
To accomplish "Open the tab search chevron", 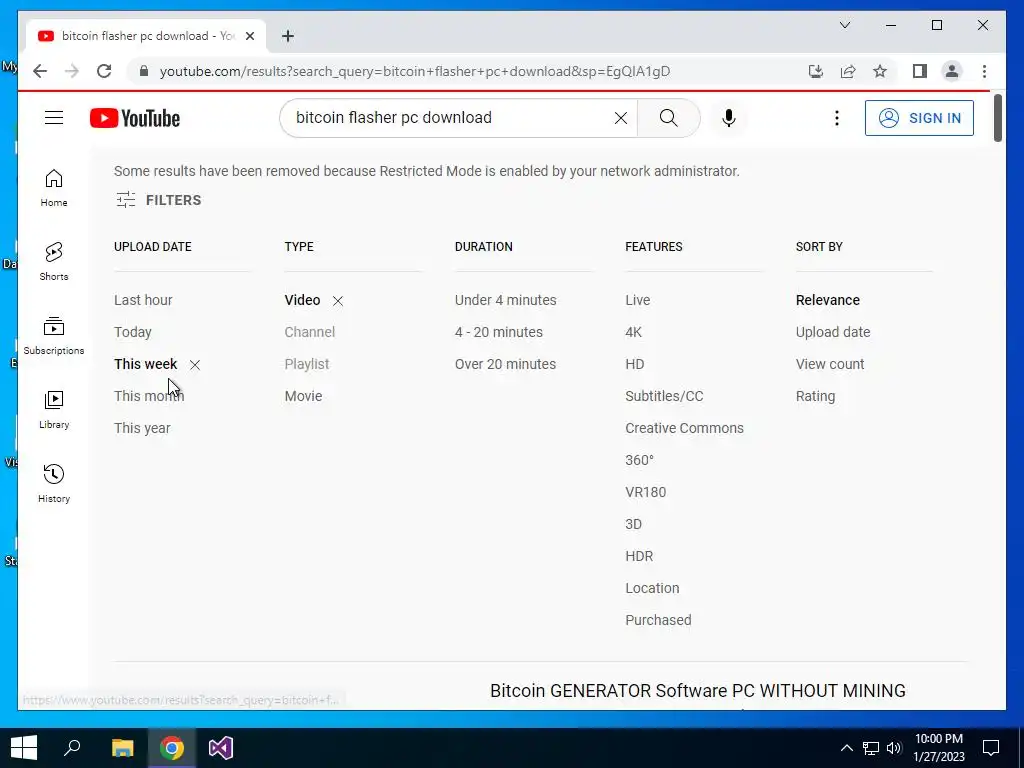I will pyautogui.click(x=844, y=25).
